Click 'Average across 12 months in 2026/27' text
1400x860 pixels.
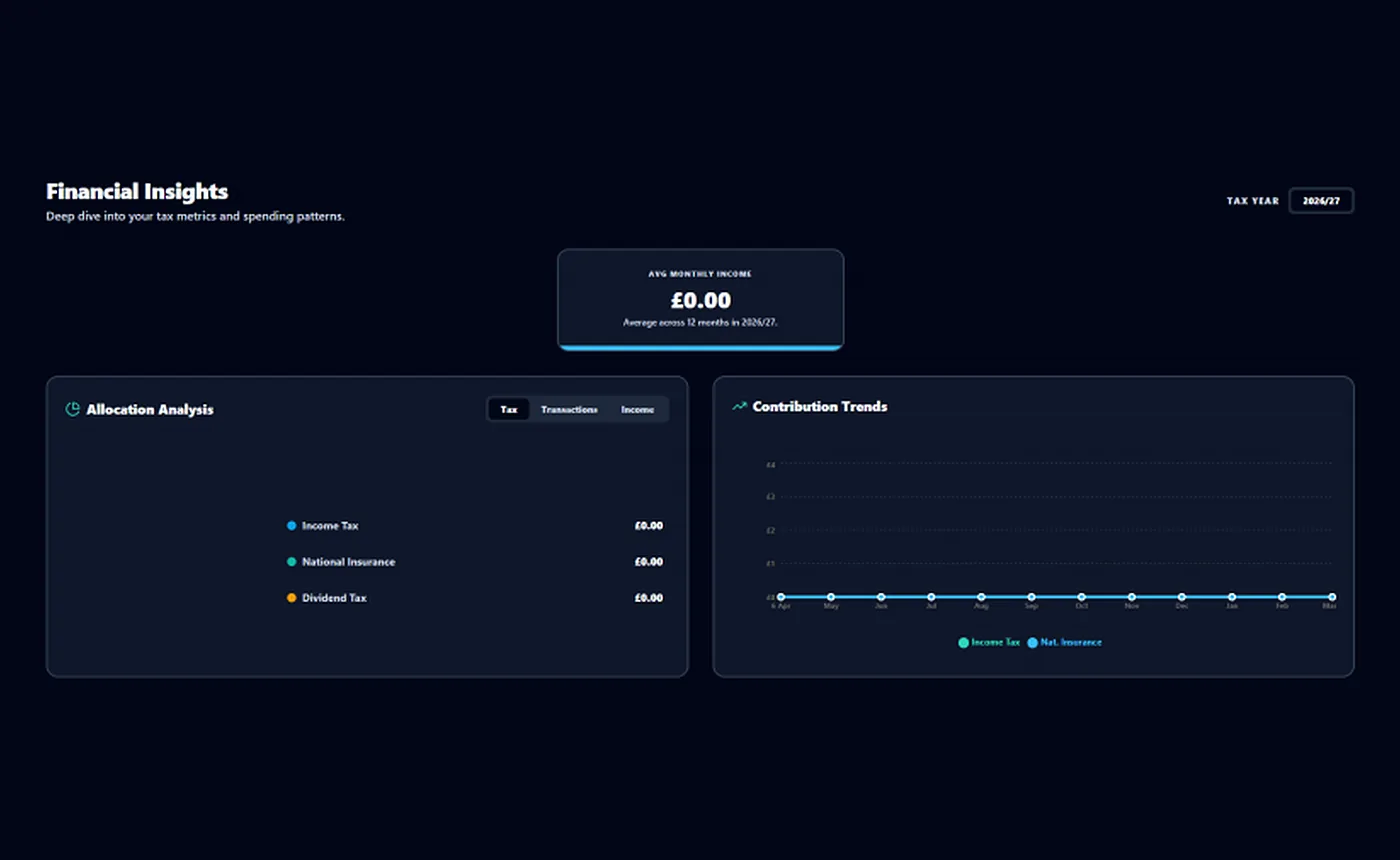(700, 322)
